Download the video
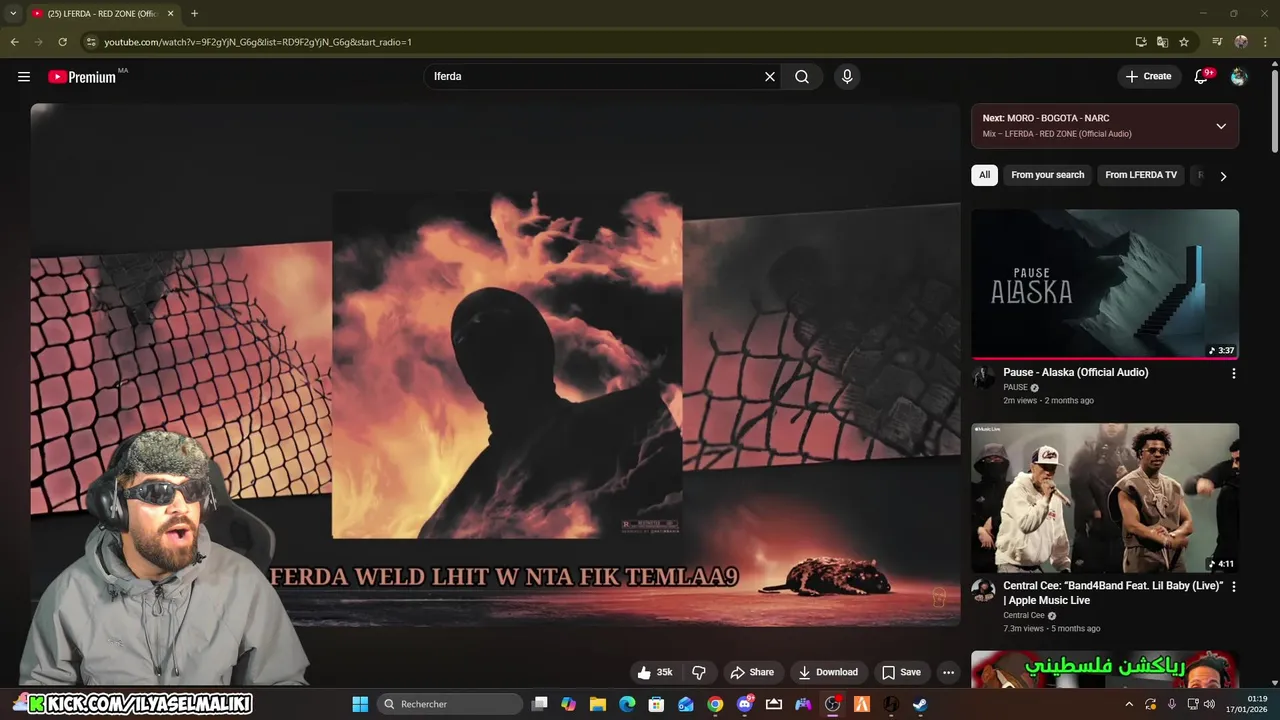The height and width of the screenshot is (720, 1280). (827, 672)
